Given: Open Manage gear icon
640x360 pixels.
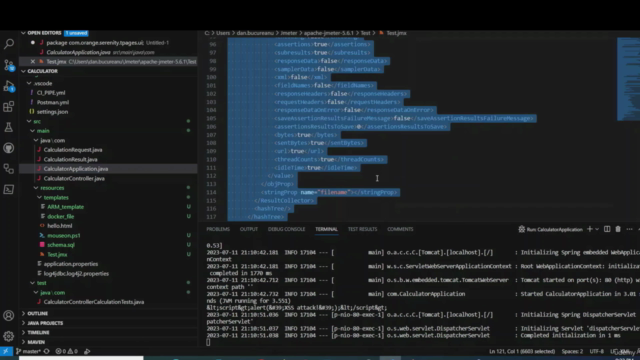Looking at the screenshot, I should click(9, 336).
